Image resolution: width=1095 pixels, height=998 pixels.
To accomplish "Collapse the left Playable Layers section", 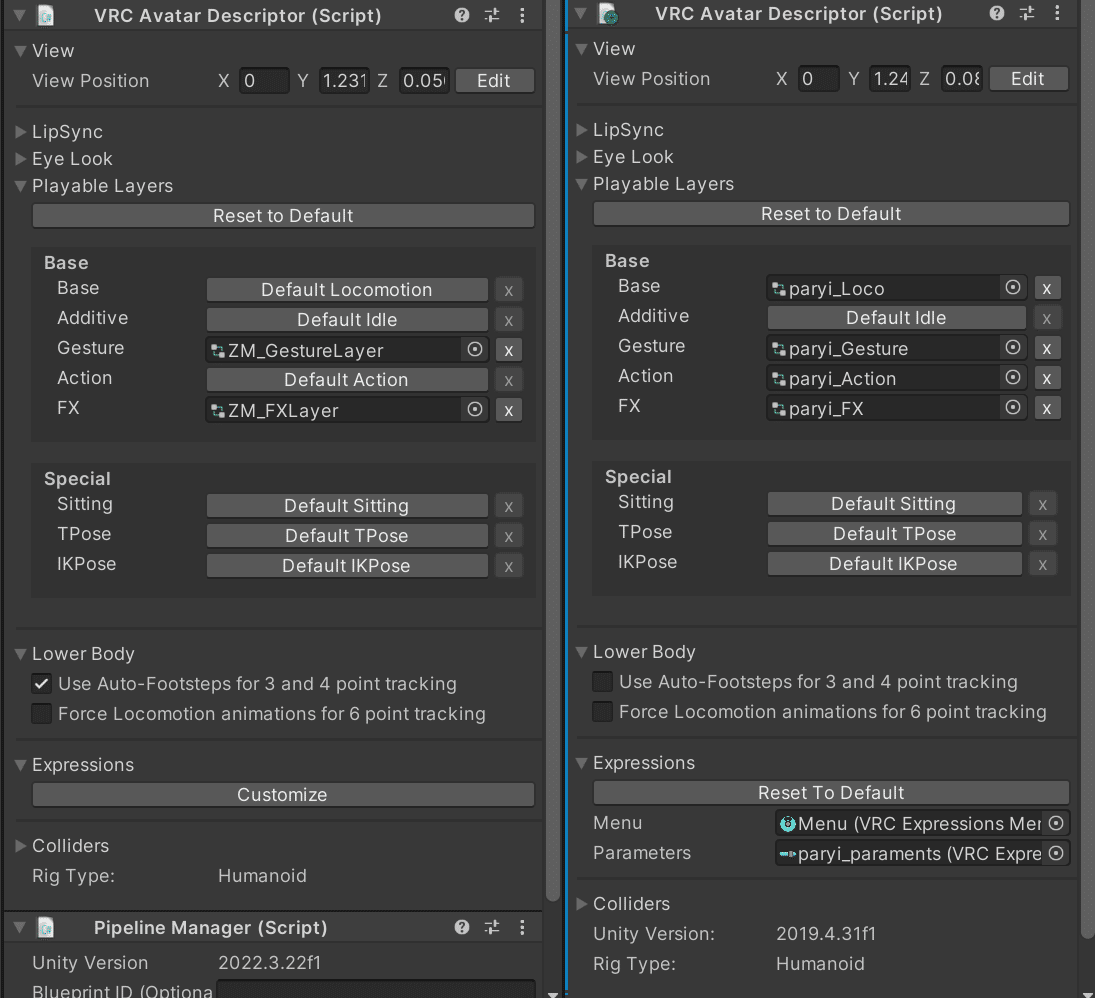I will tap(19, 185).
